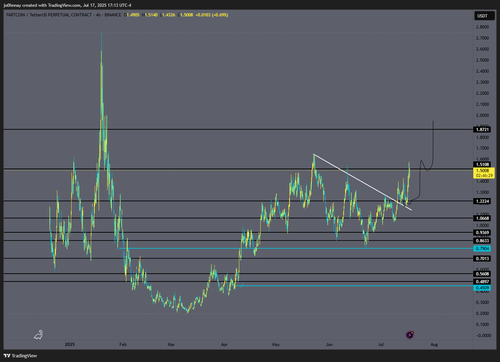This screenshot has height=362, width=500.
Task: Click the dinosaur watermark icon on the chart
Action: 38,335
